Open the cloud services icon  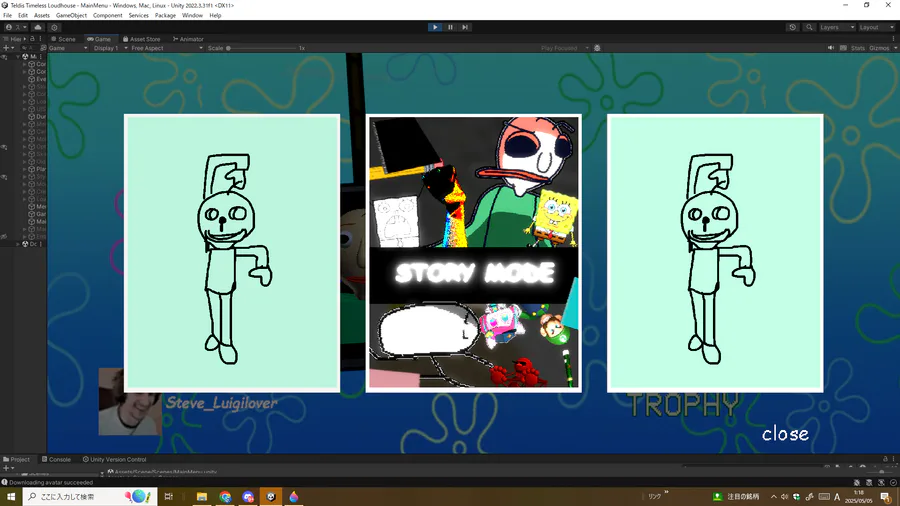point(38,27)
